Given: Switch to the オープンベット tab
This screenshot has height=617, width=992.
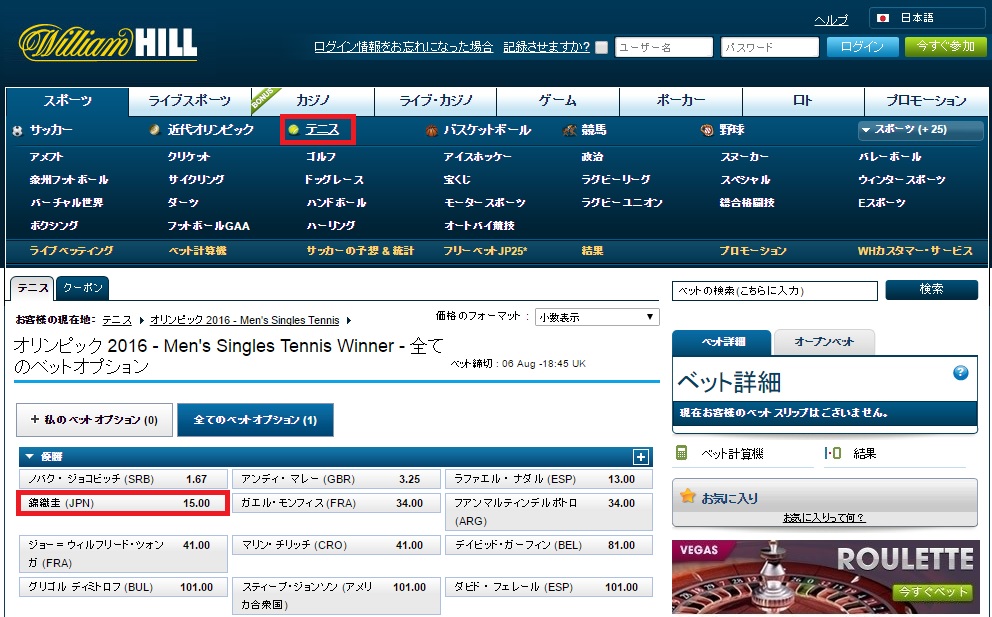Looking at the screenshot, I should (824, 342).
